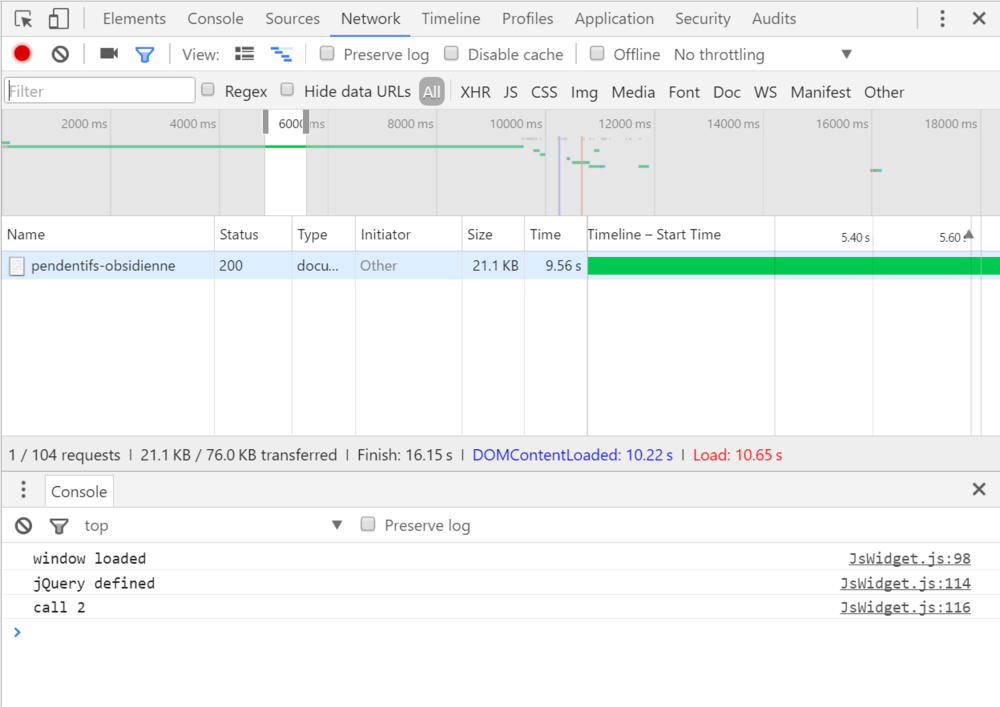Filter requests by Other
Screen dimensions: 1000x707
coord(884,92)
